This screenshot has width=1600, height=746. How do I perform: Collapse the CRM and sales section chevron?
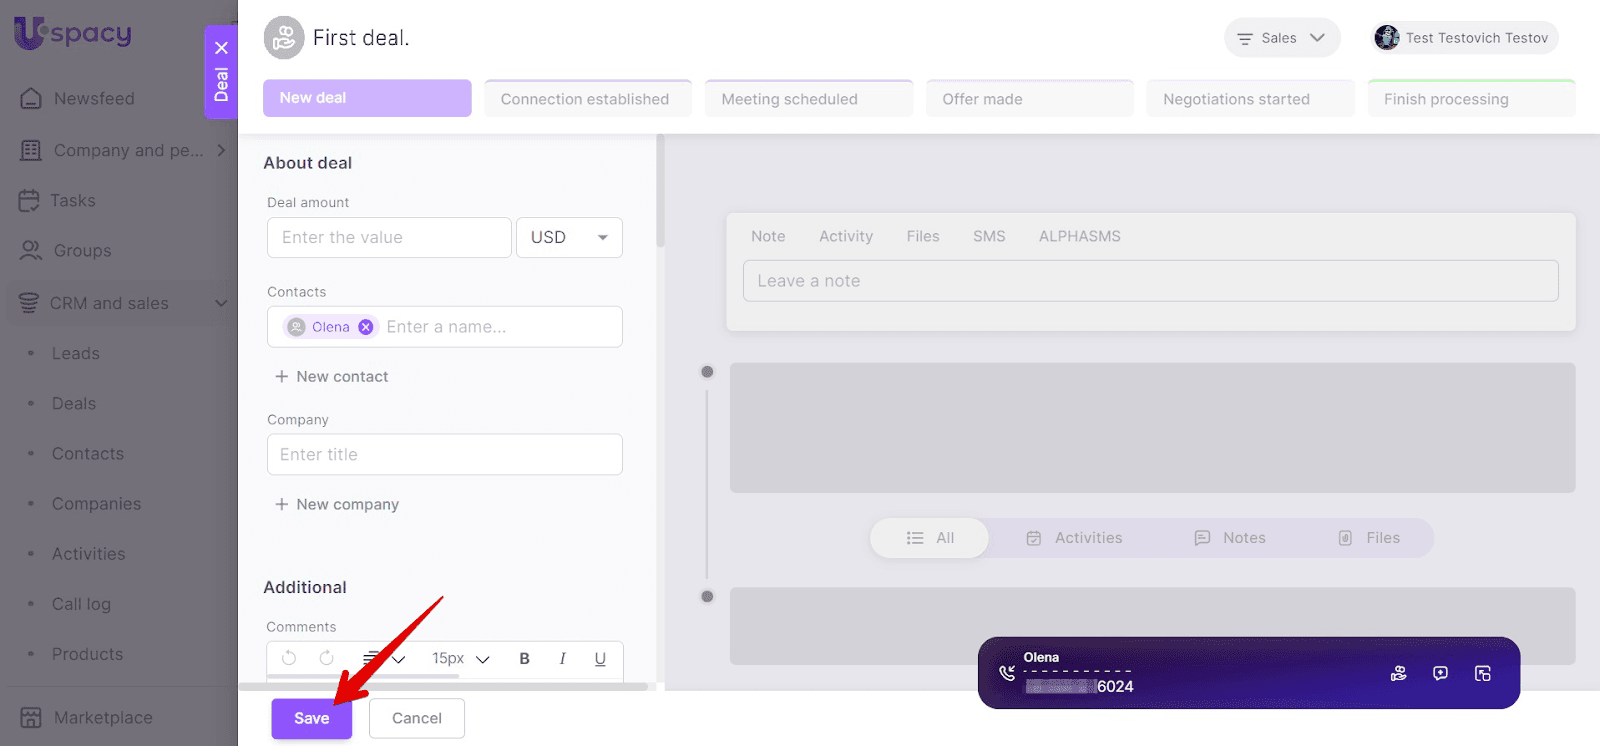(221, 303)
